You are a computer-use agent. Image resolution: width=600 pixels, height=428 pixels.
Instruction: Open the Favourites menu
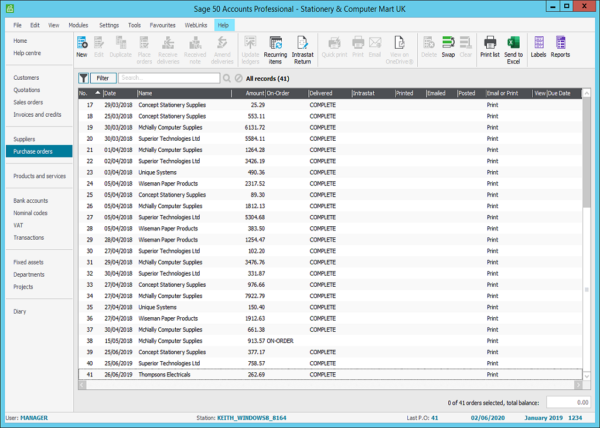click(x=162, y=23)
